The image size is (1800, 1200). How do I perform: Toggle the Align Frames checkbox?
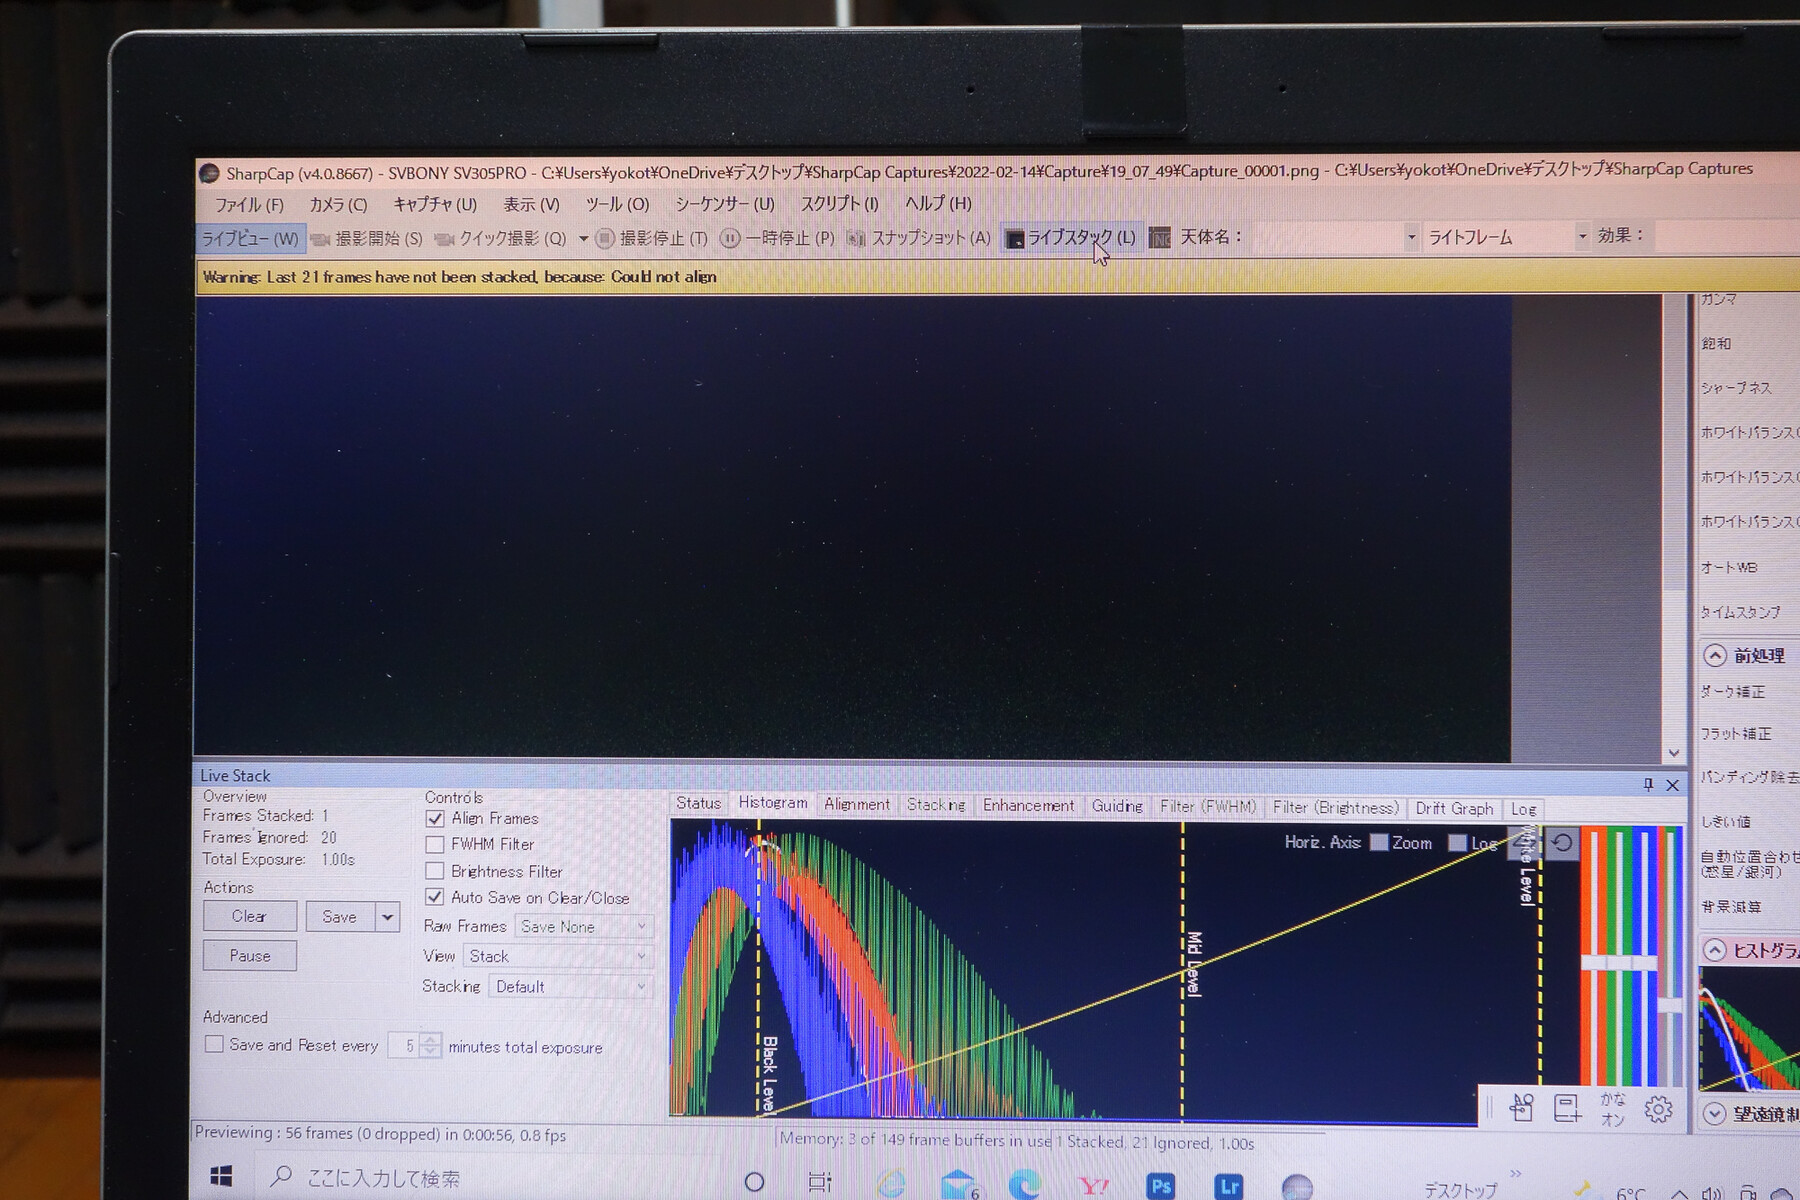(x=435, y=819)
